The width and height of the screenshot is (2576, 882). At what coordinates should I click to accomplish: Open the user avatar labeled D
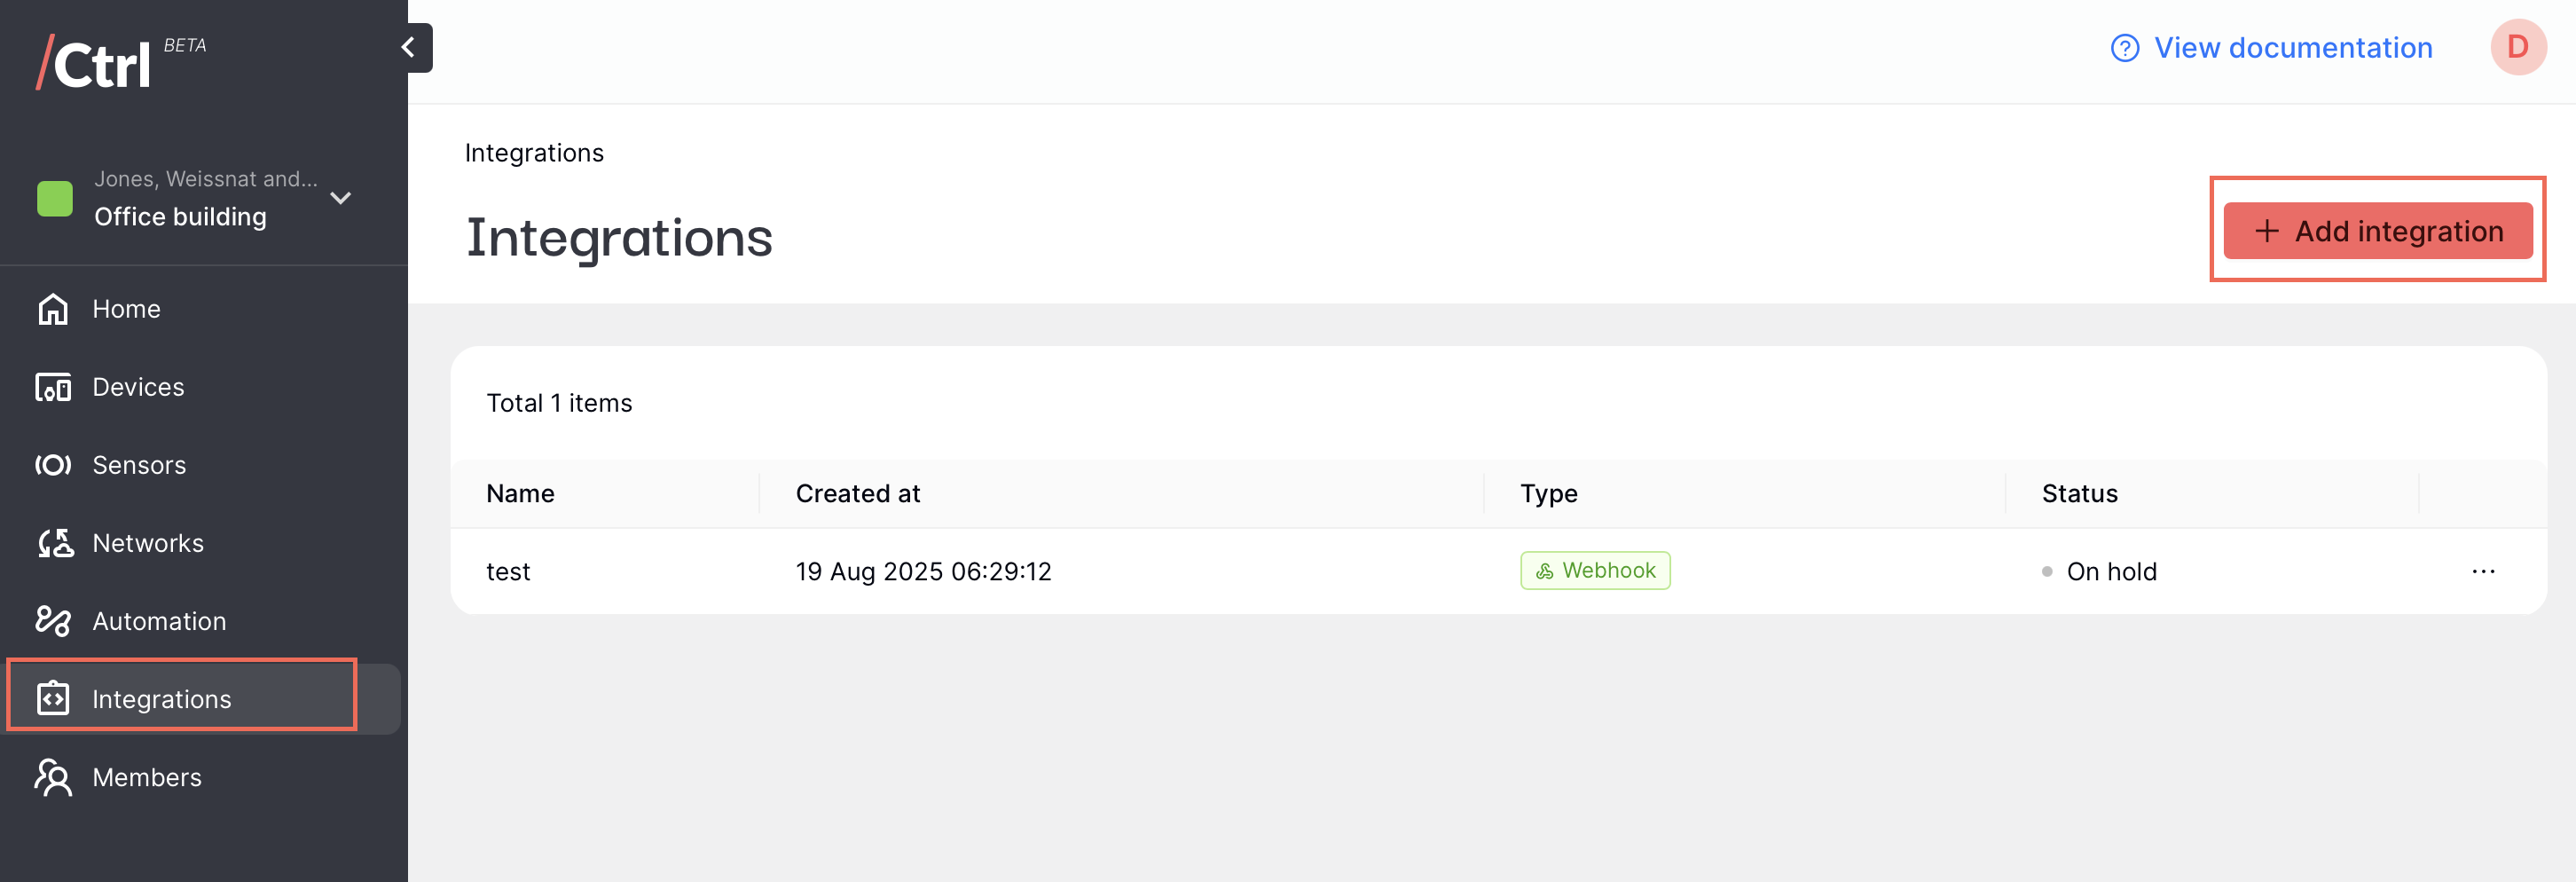point(2517,47)
